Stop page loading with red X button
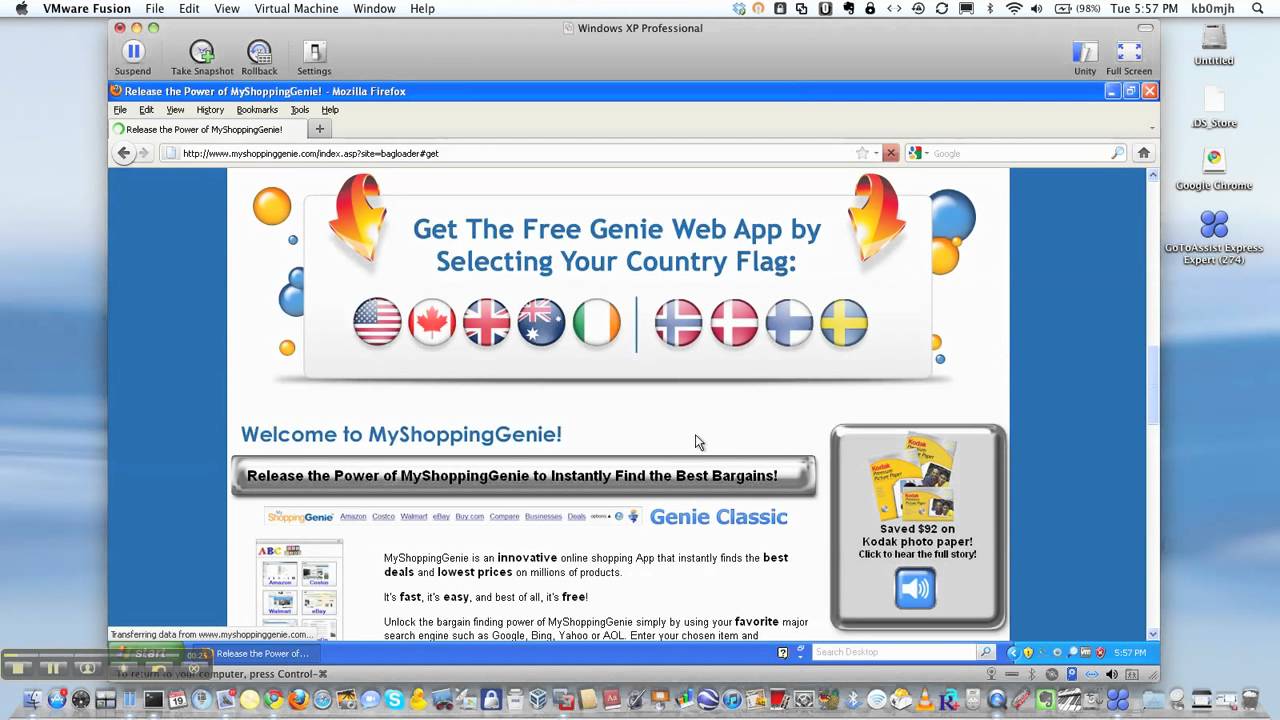This screenshot has width=1280, height=720. [x=890, y=153]
